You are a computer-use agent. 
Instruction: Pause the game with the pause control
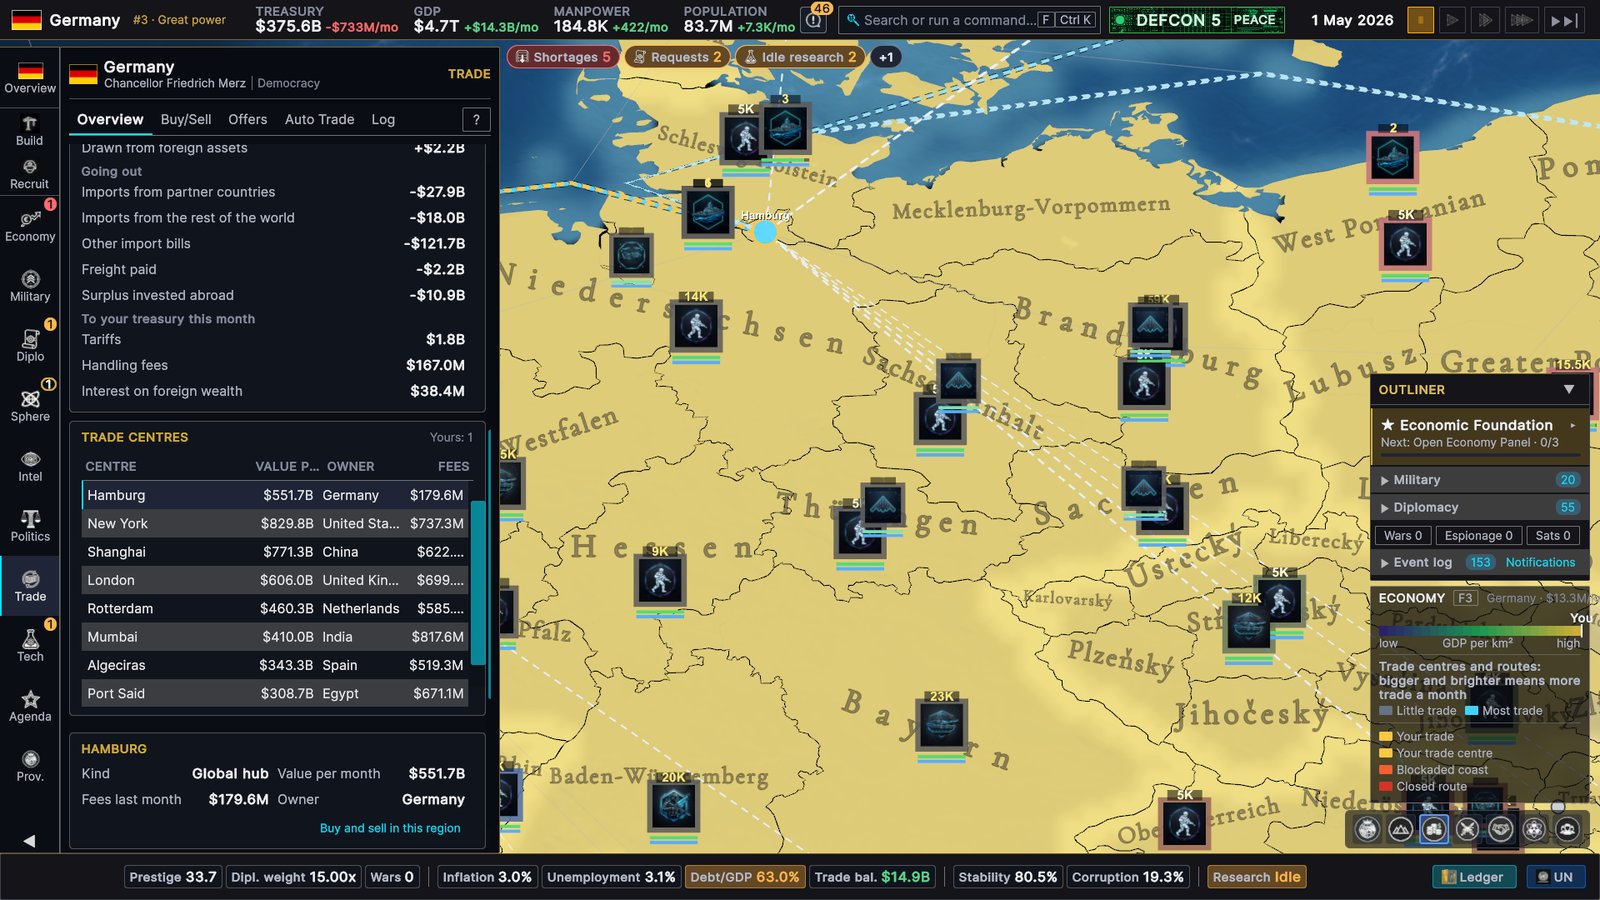tap(1420, 20)
